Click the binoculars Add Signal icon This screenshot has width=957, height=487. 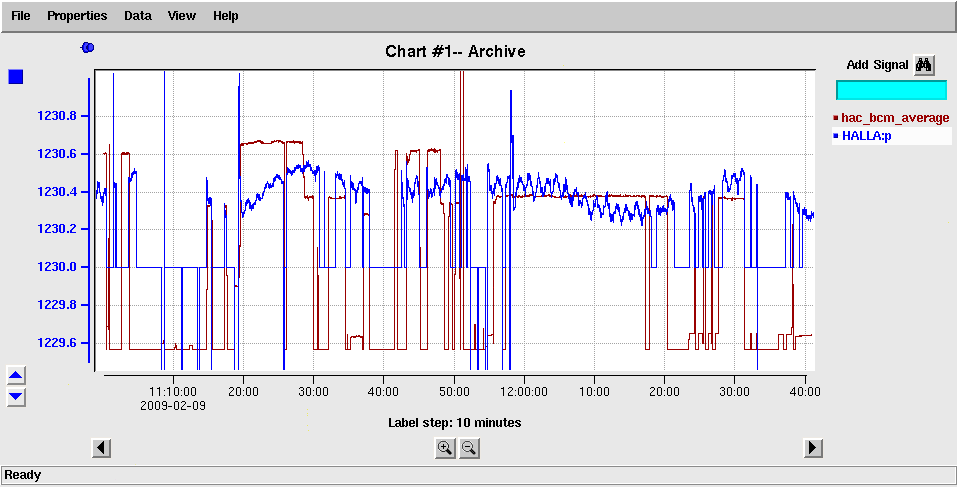(x=924, y=65)
